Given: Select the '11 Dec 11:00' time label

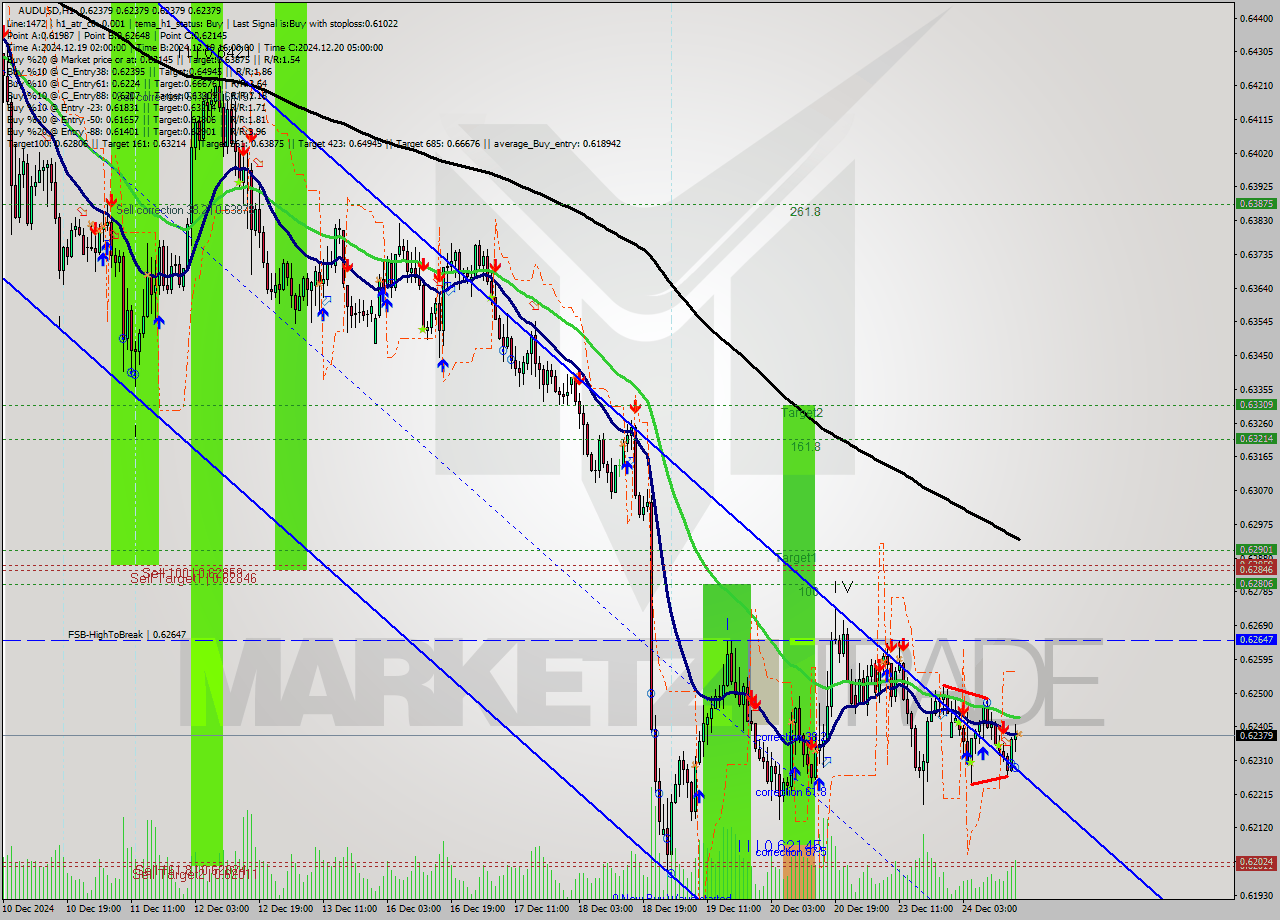Looking at the screenshot, I should (158, 908).
